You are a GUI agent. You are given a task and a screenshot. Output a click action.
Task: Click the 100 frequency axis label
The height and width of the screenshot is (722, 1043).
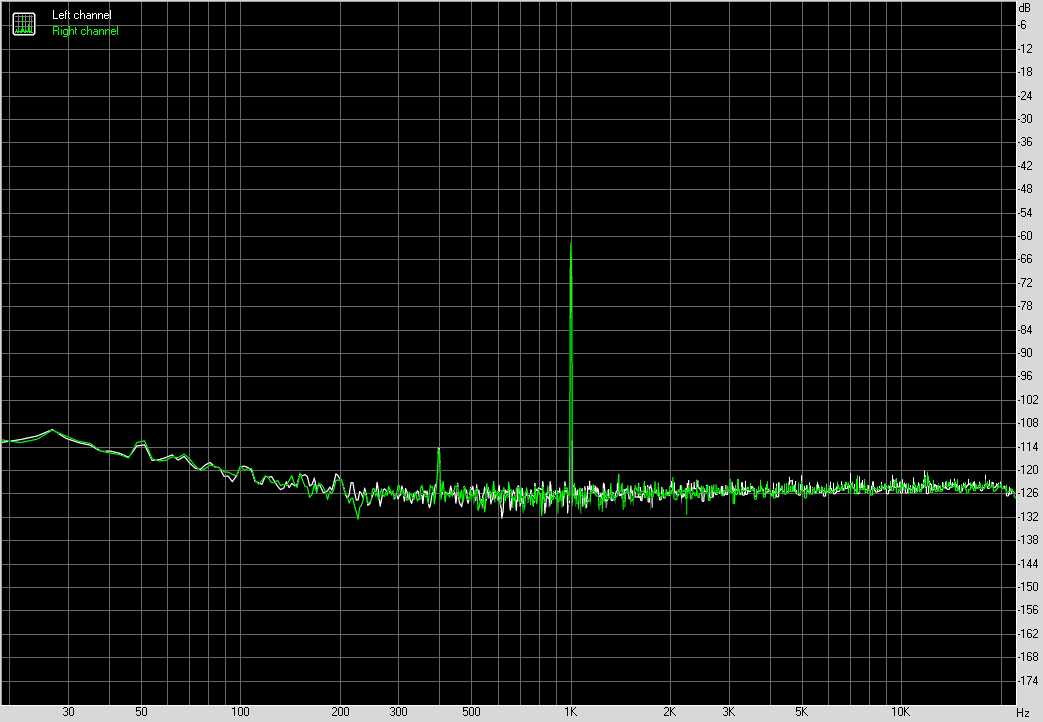(x=240, y=712)
